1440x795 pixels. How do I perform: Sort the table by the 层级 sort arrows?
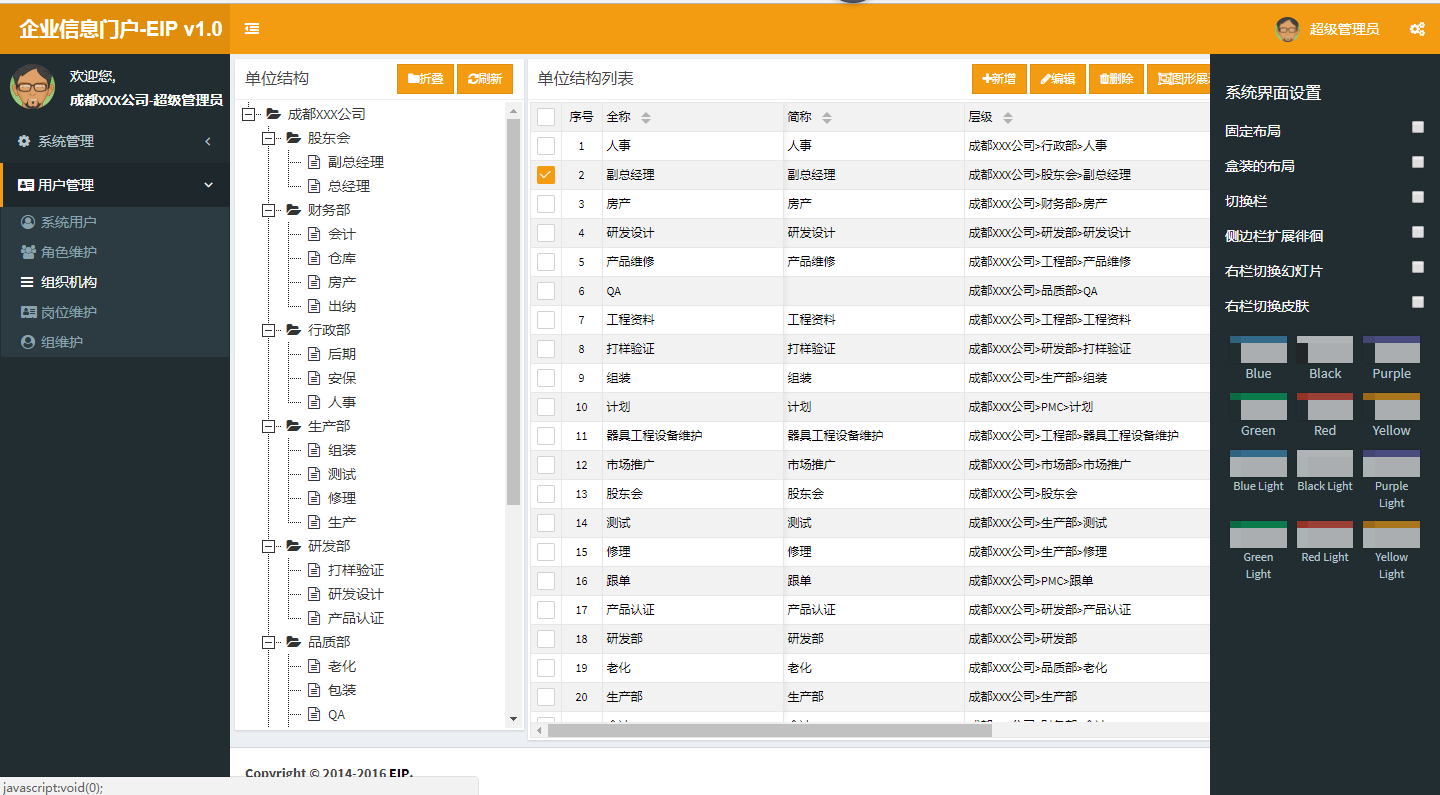1008,118
